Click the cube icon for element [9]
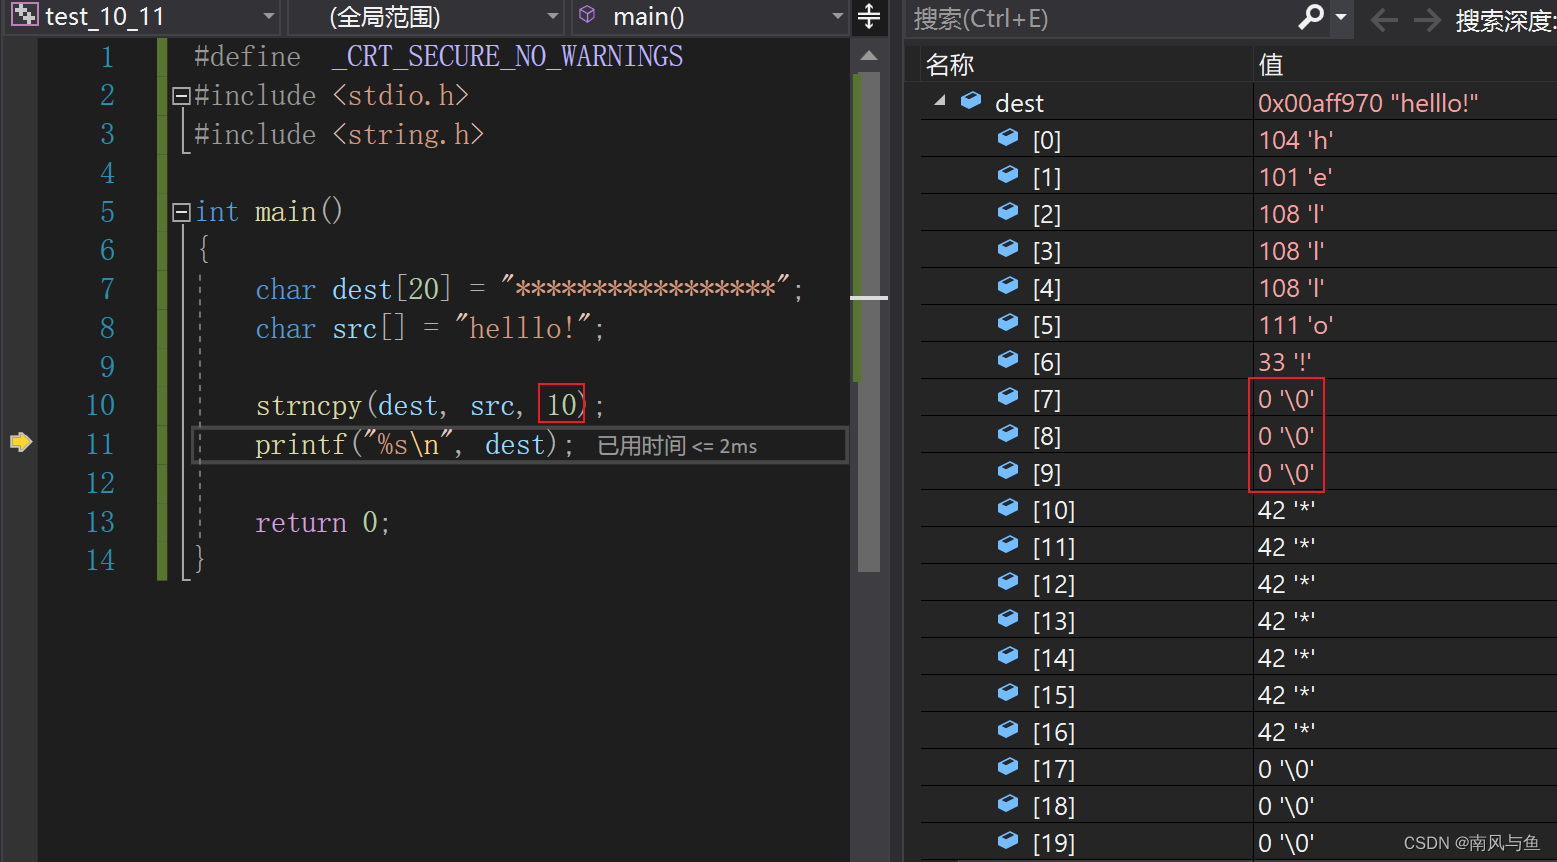The height and width of the screenshot is (862, 1557). 1008,471
